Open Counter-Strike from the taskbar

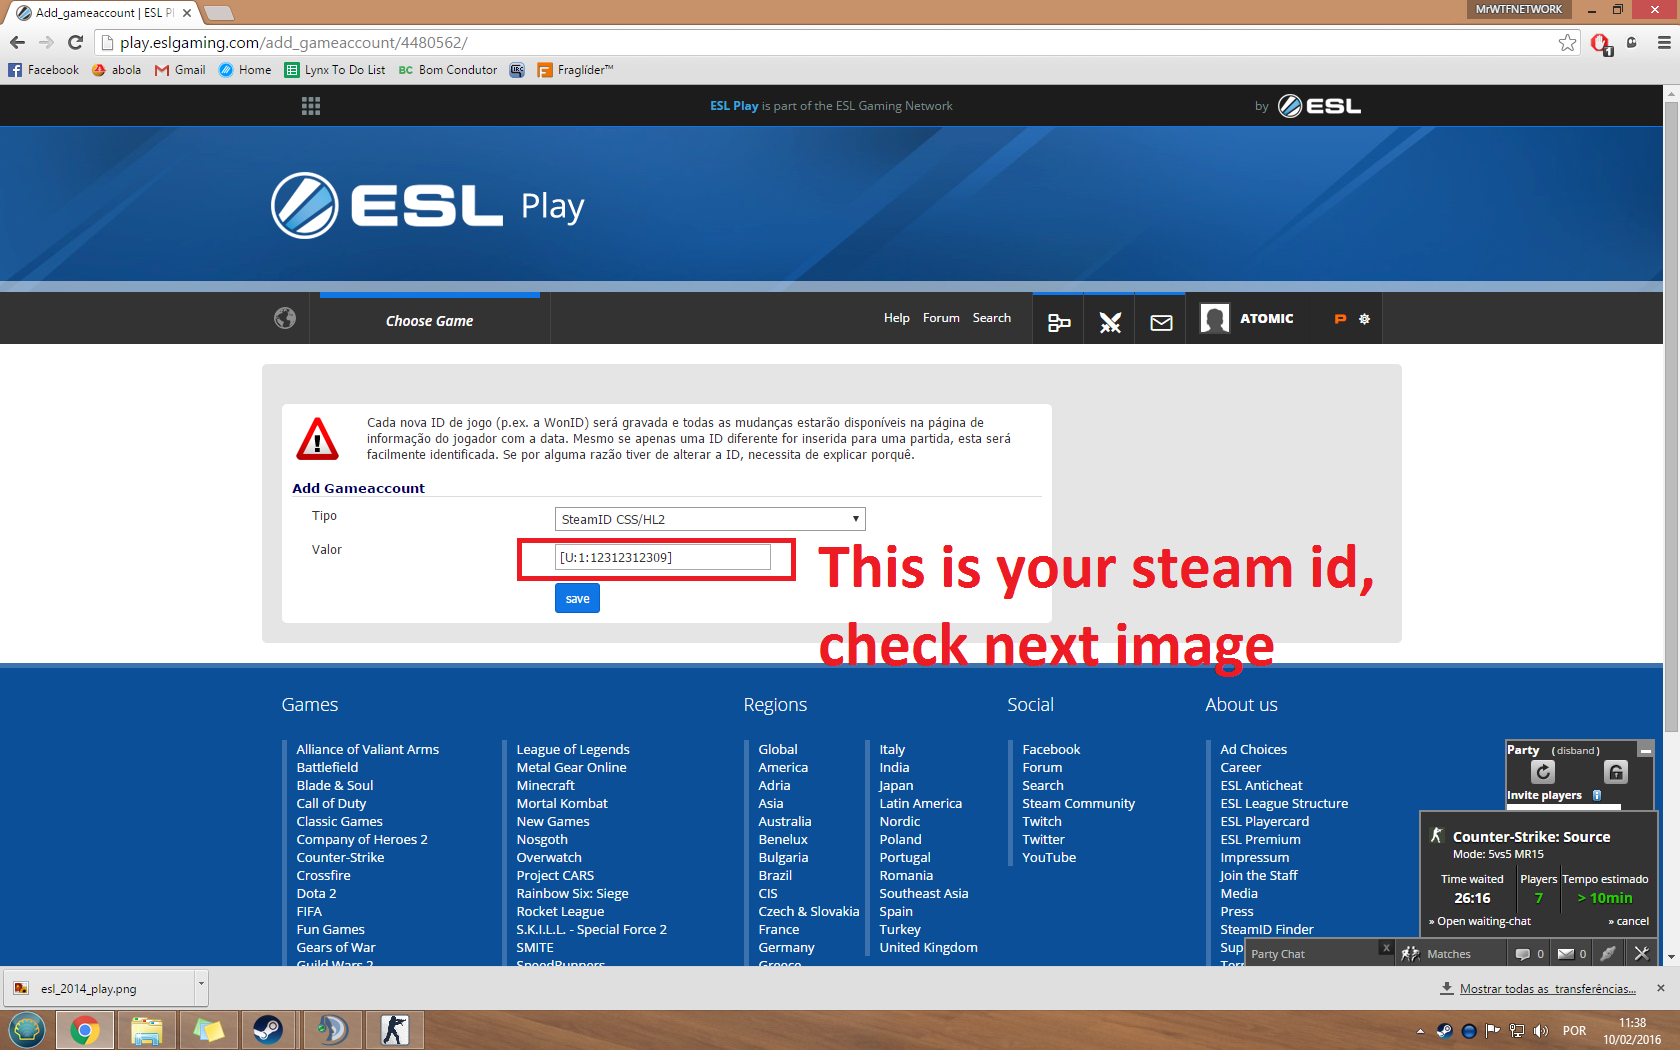(x=394, y=1030)
